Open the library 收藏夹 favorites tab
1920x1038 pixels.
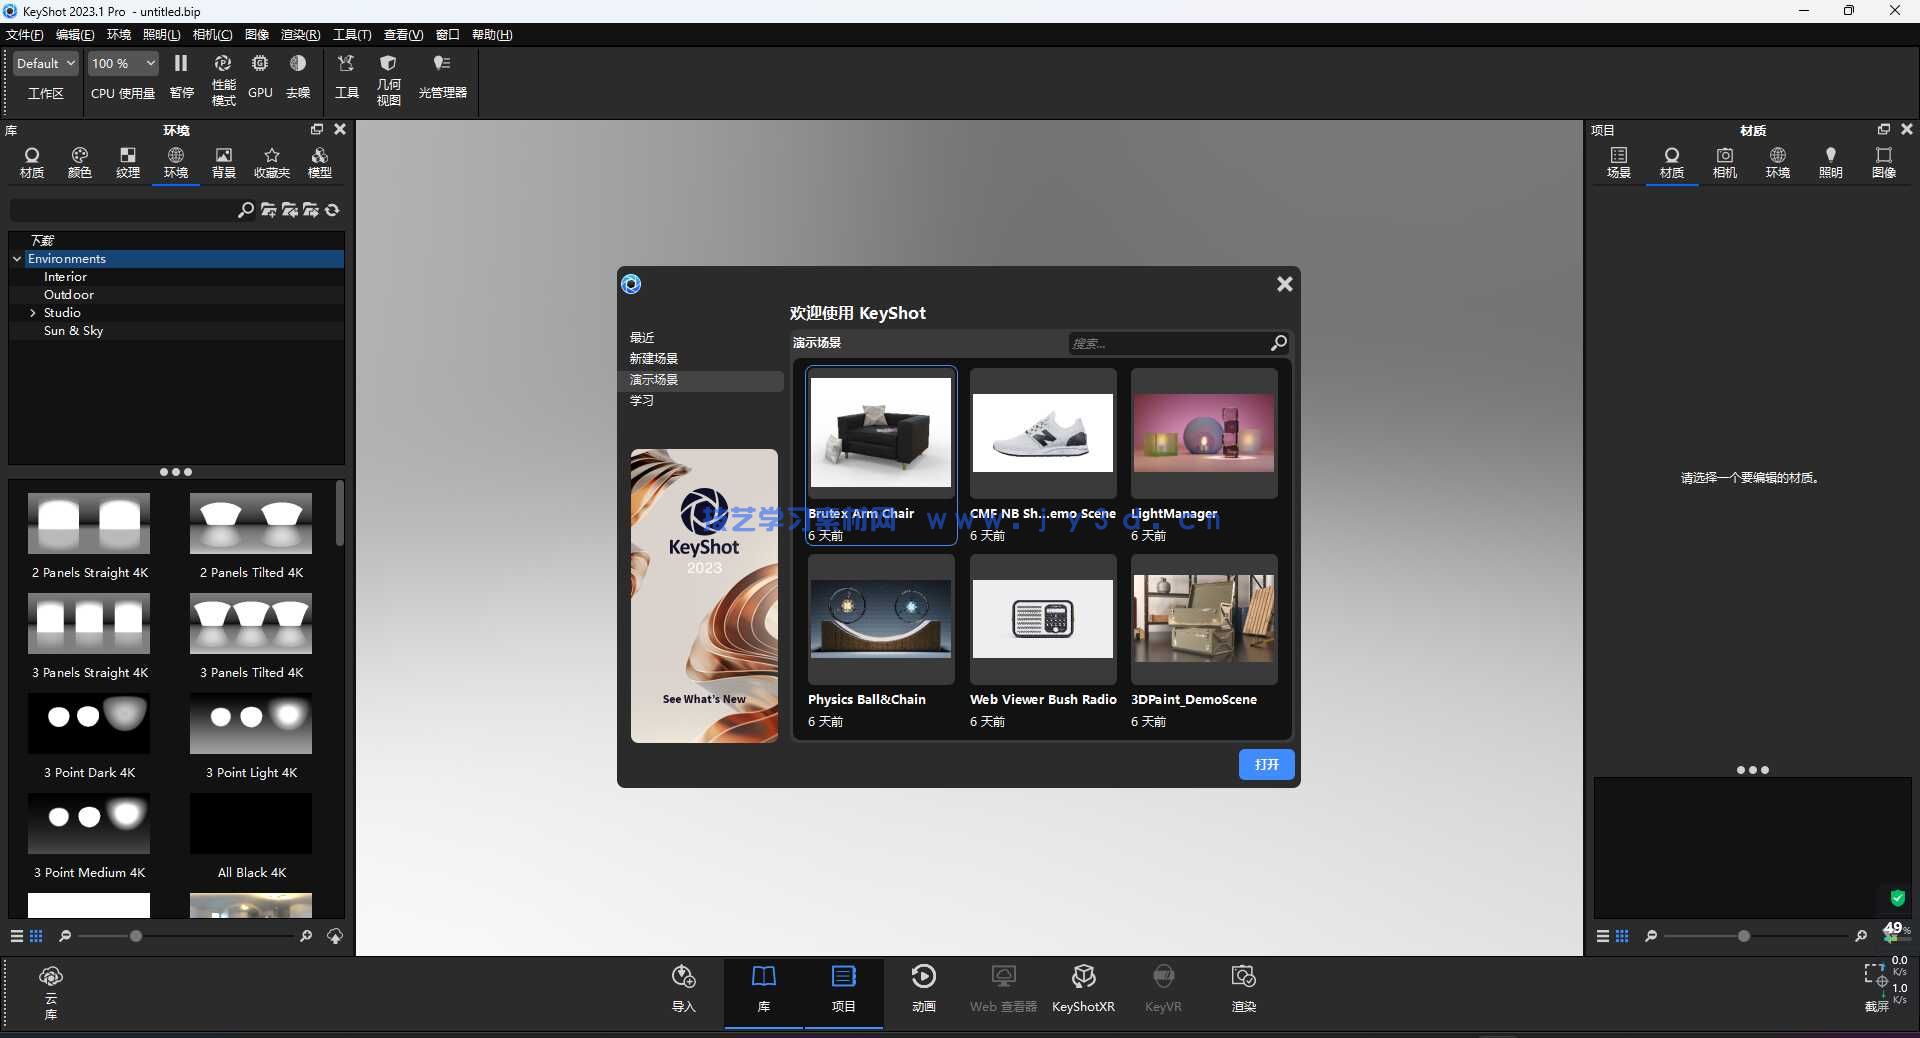272,163
